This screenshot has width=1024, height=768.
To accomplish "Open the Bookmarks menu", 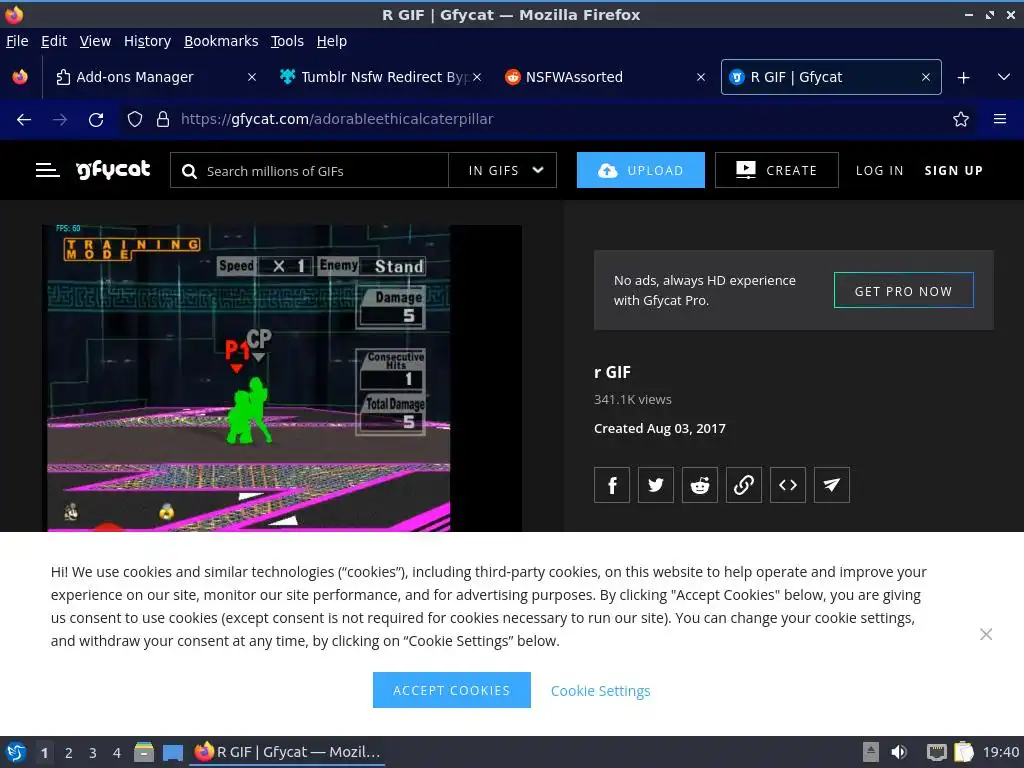I will (221, 41).
